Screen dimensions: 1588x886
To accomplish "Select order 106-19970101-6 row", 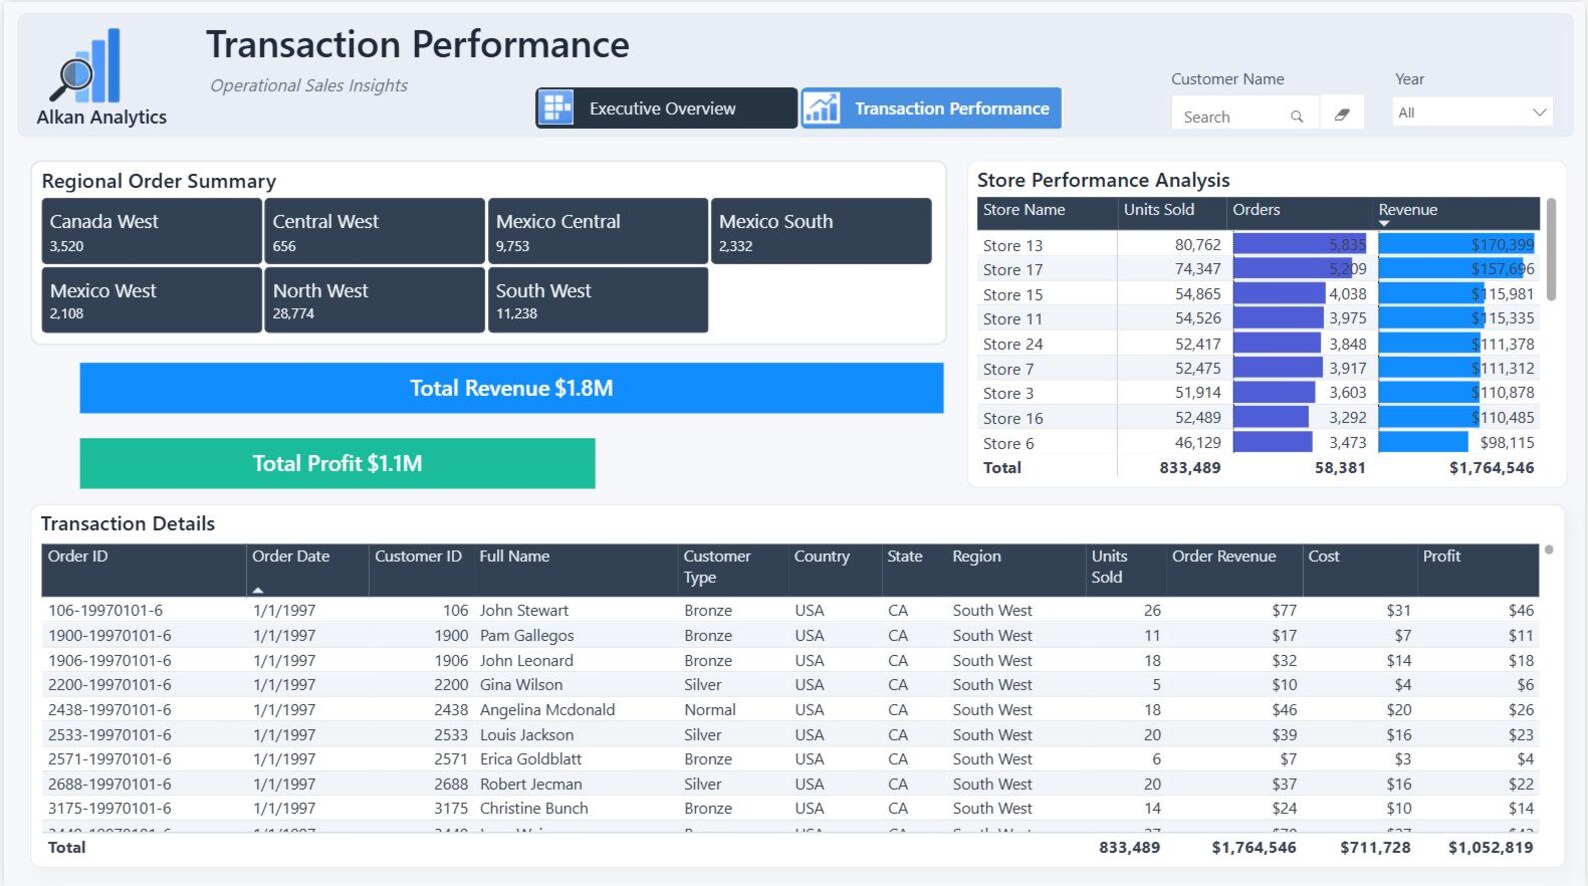I will [x=790, y=610].
